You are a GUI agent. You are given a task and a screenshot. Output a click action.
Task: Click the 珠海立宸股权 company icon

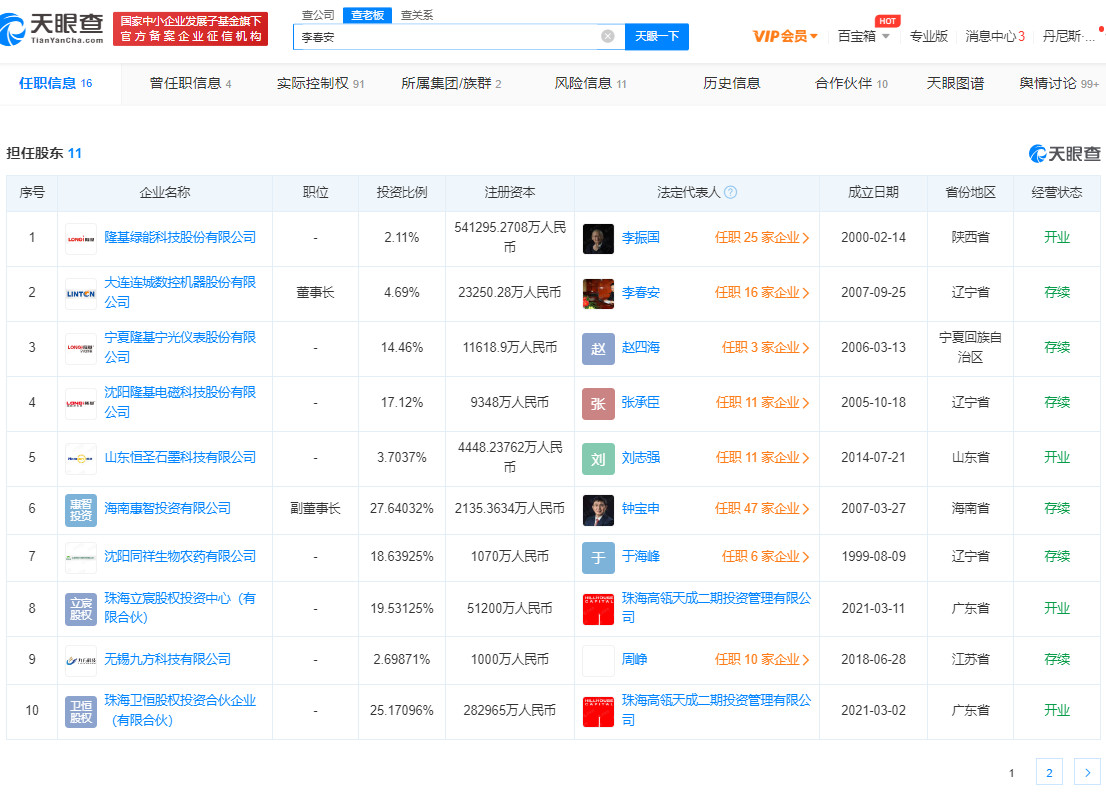coord(81,608)
